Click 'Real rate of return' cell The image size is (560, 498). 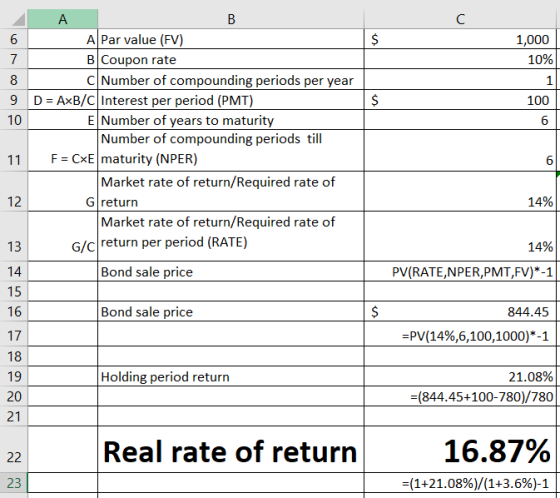231,449
